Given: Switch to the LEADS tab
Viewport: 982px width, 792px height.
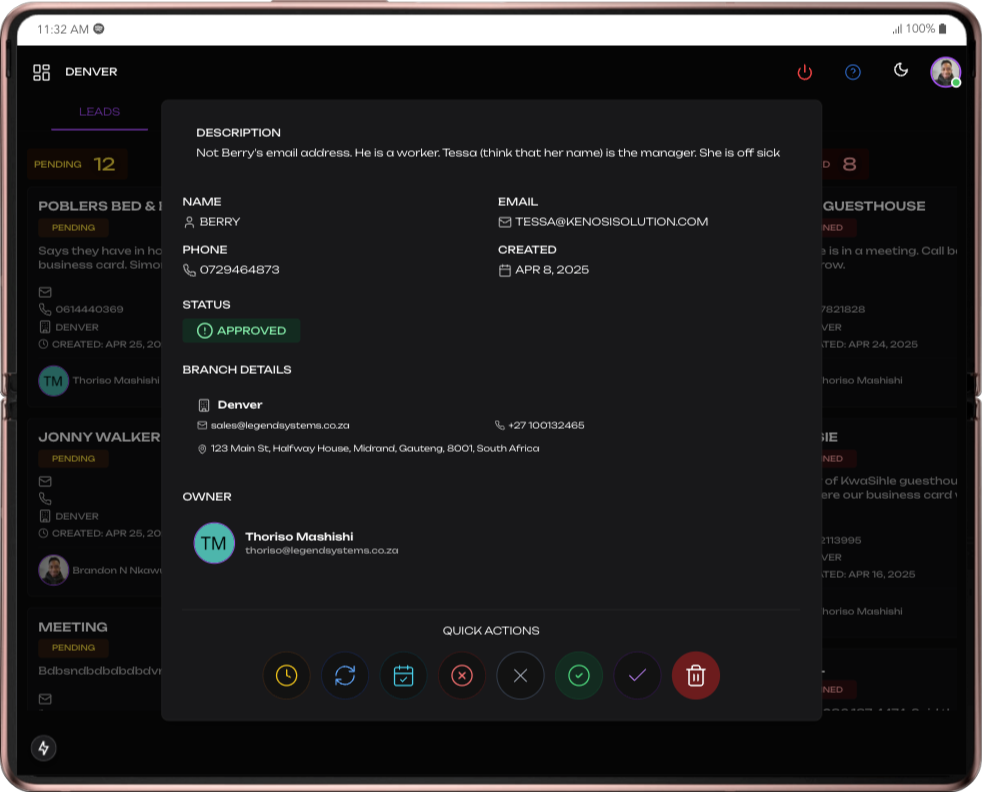Looking at the screenshot, I should click(x=100, y=112).
